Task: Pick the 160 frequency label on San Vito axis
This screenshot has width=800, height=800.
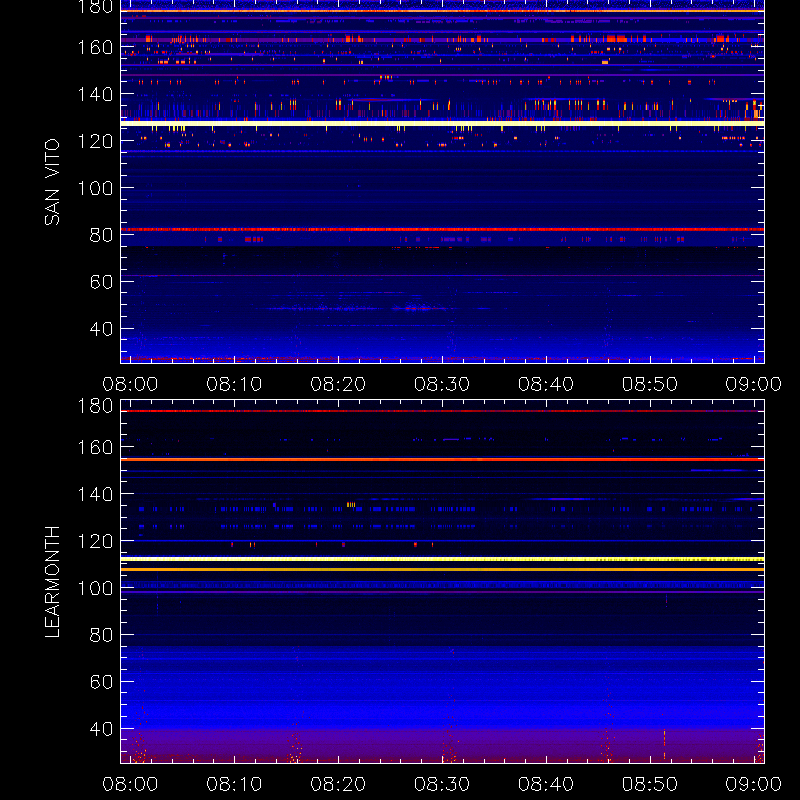Action: 95,47
